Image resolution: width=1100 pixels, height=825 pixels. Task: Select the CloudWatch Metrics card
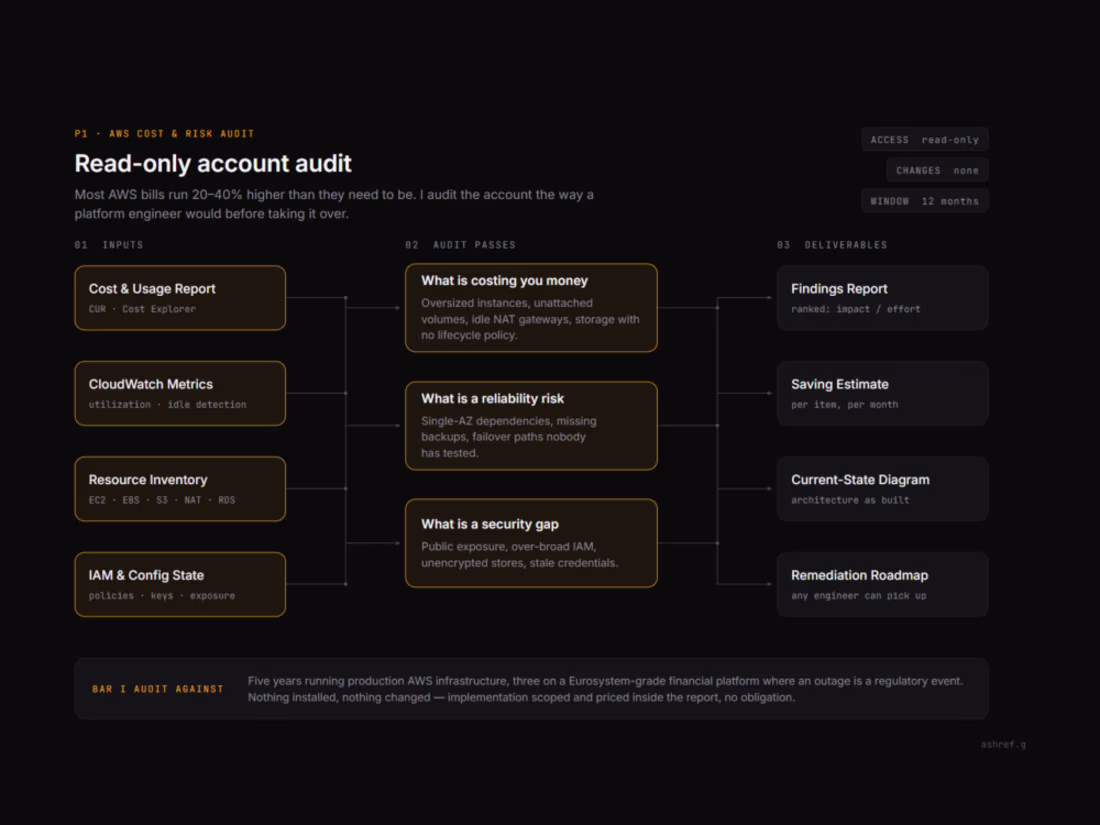pyautogui.click(x=180, y=393)
